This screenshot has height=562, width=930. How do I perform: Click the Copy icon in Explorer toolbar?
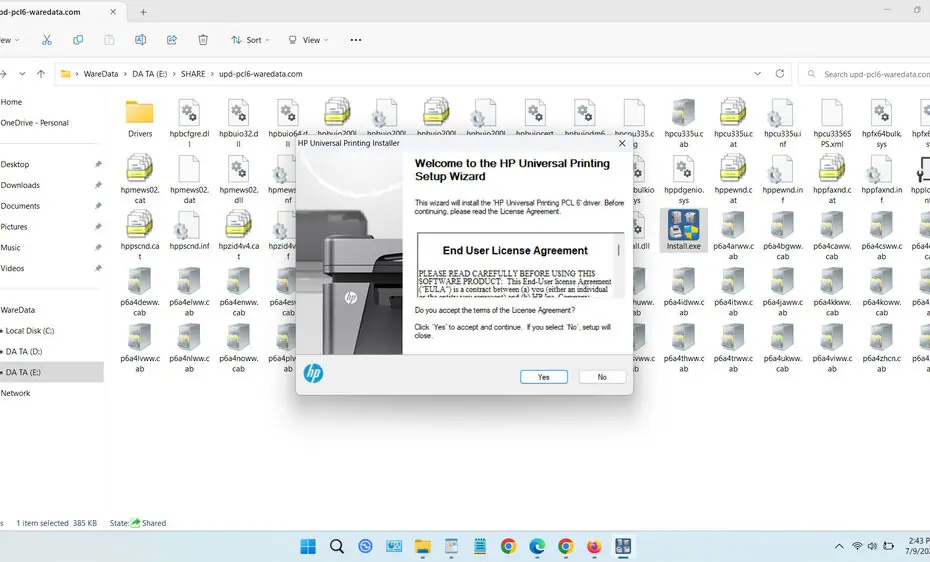click(x=78, y=40)
